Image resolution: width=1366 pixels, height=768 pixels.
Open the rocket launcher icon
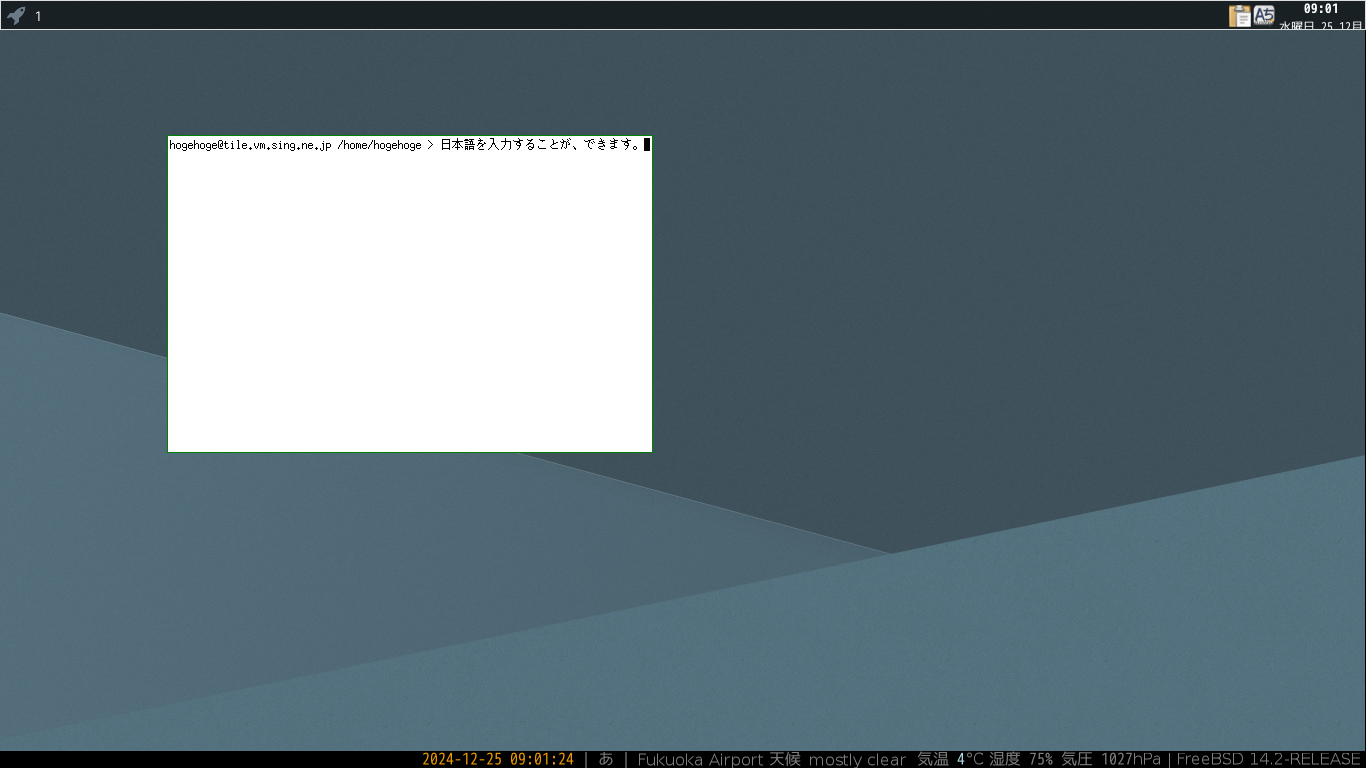tap(16, 16)
